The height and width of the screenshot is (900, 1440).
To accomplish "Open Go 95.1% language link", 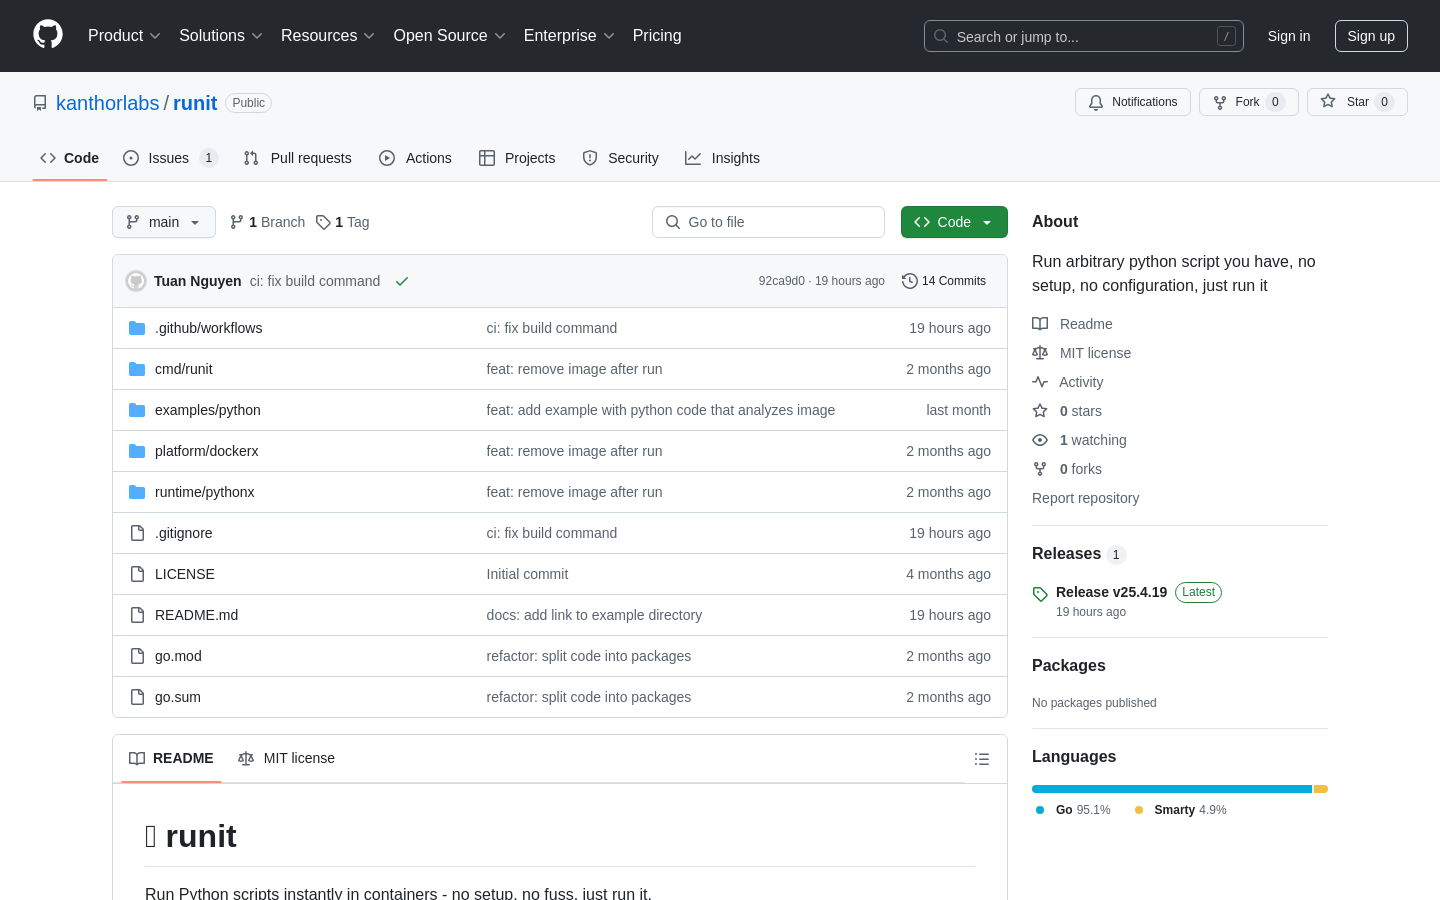I will [x=1074, y=810].
